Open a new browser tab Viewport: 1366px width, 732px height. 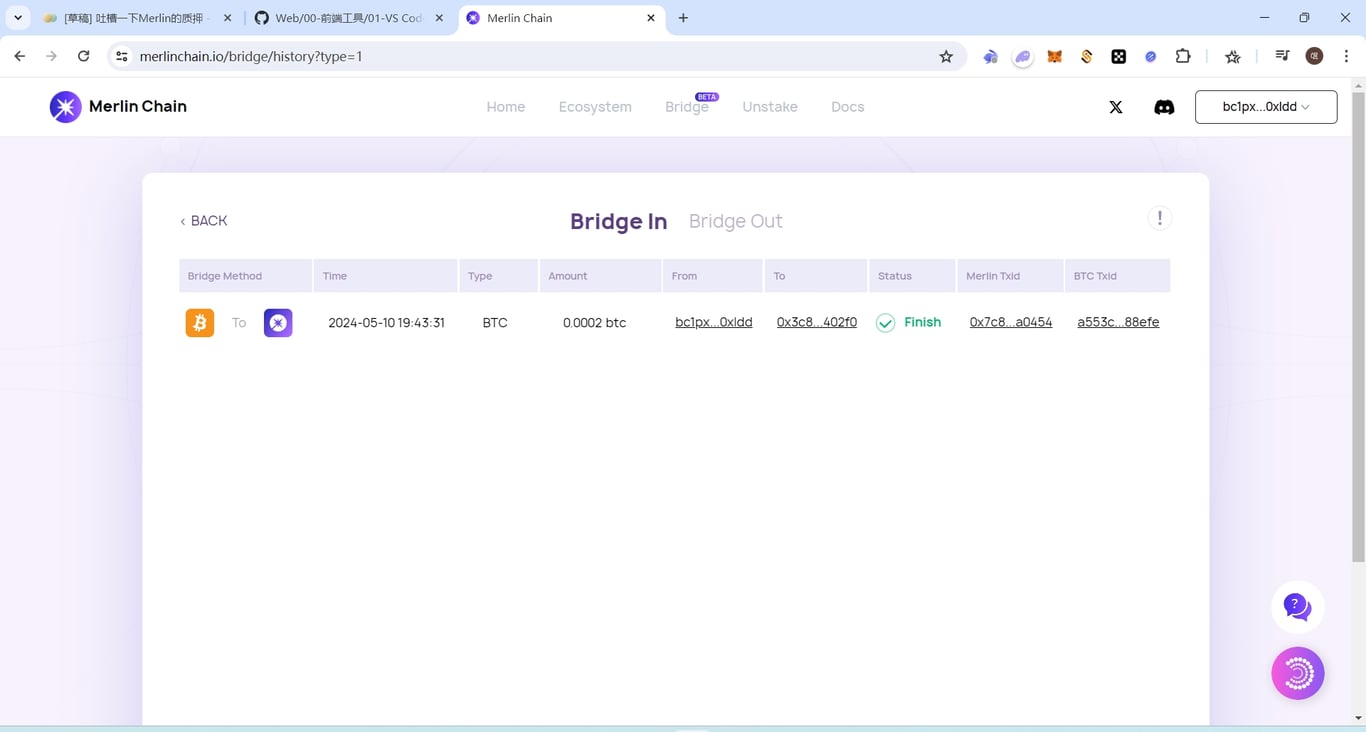point(684,18)
